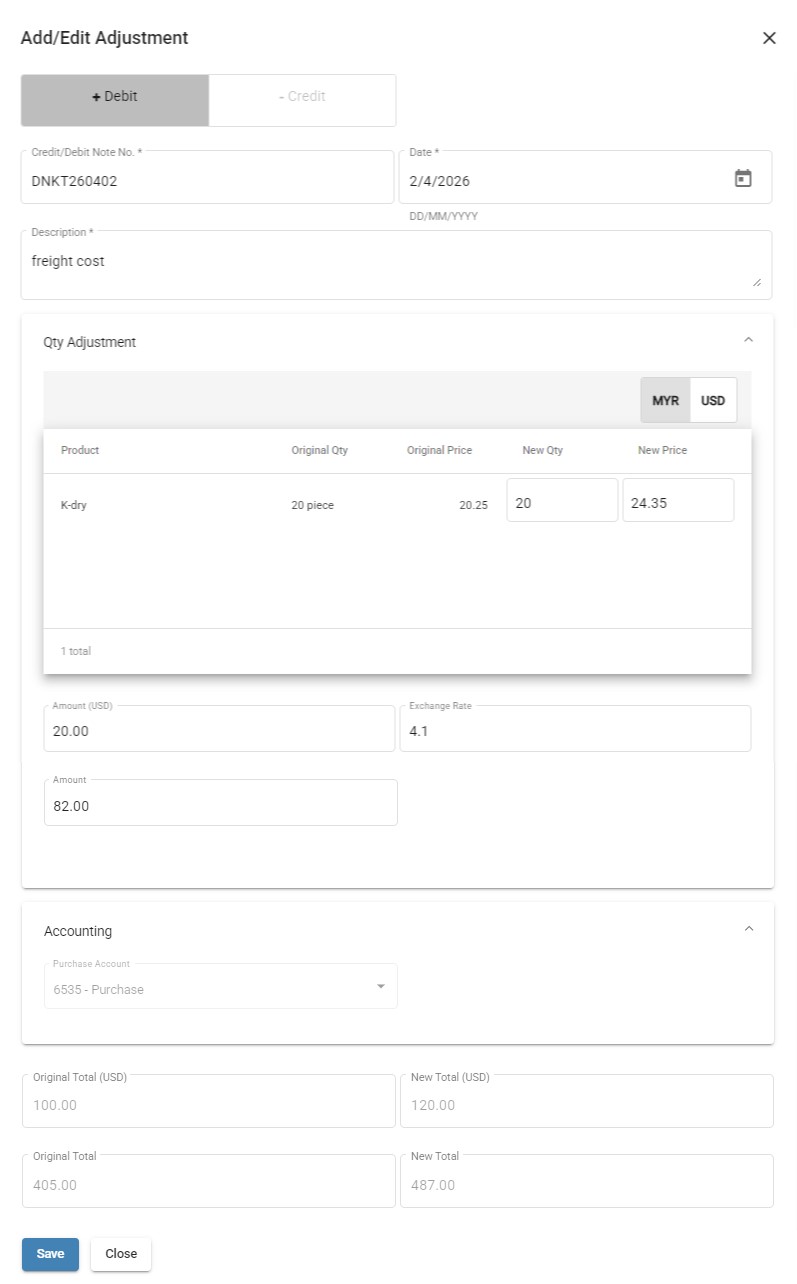Select the + Debit toggle

click(x=115, y=99)
